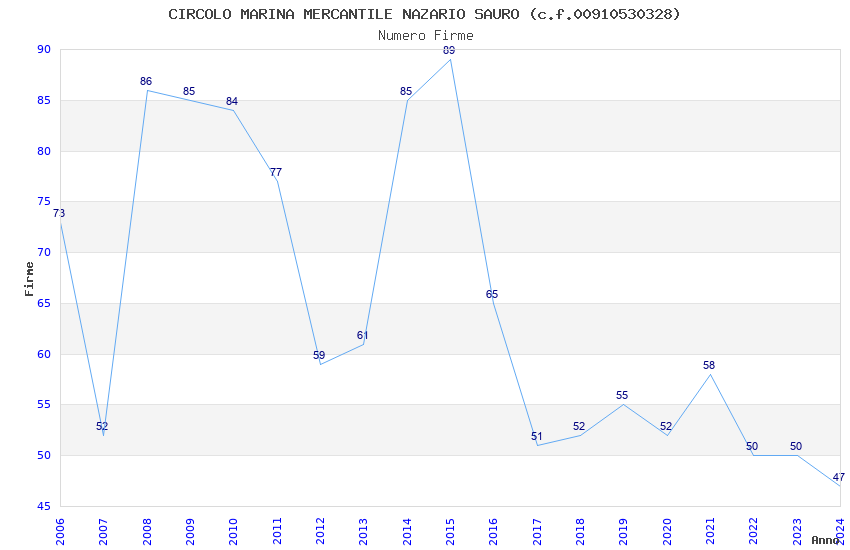Image resolution: width=850 pixels, height=550 pixels.
Task: Select peak data label 89
Action: pos(449,50)
